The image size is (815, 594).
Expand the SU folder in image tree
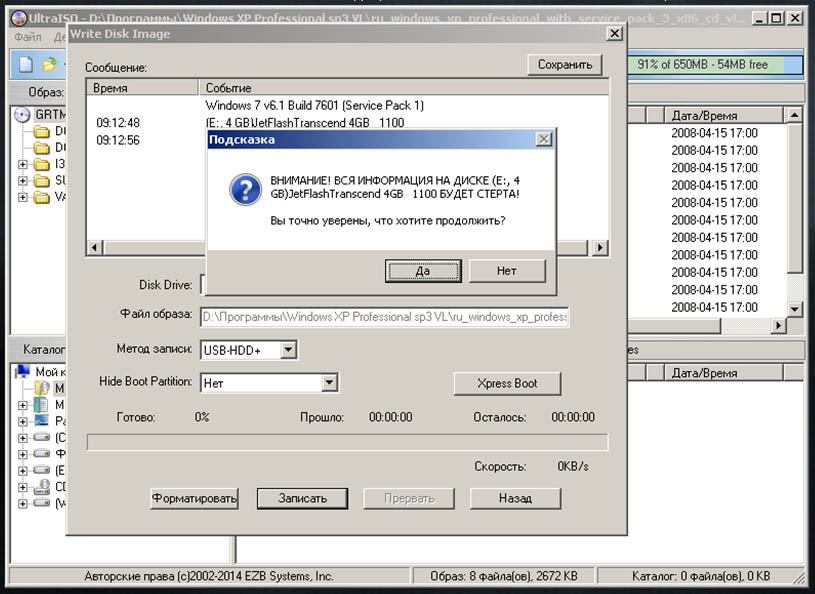pos(22,181)
